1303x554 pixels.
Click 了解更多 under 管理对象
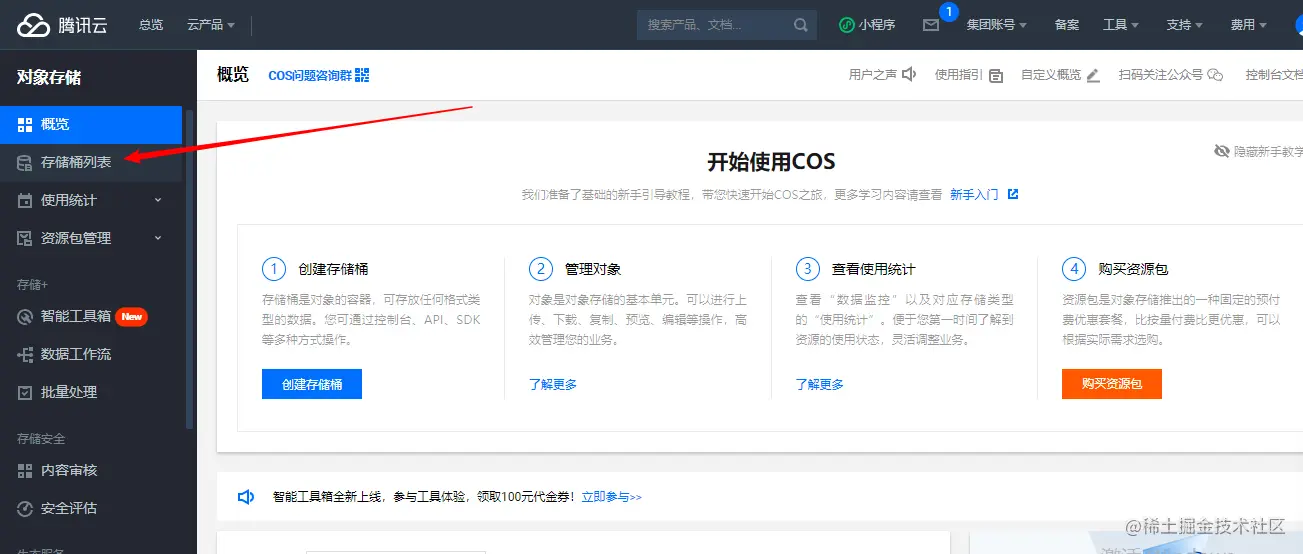[553, 384]
